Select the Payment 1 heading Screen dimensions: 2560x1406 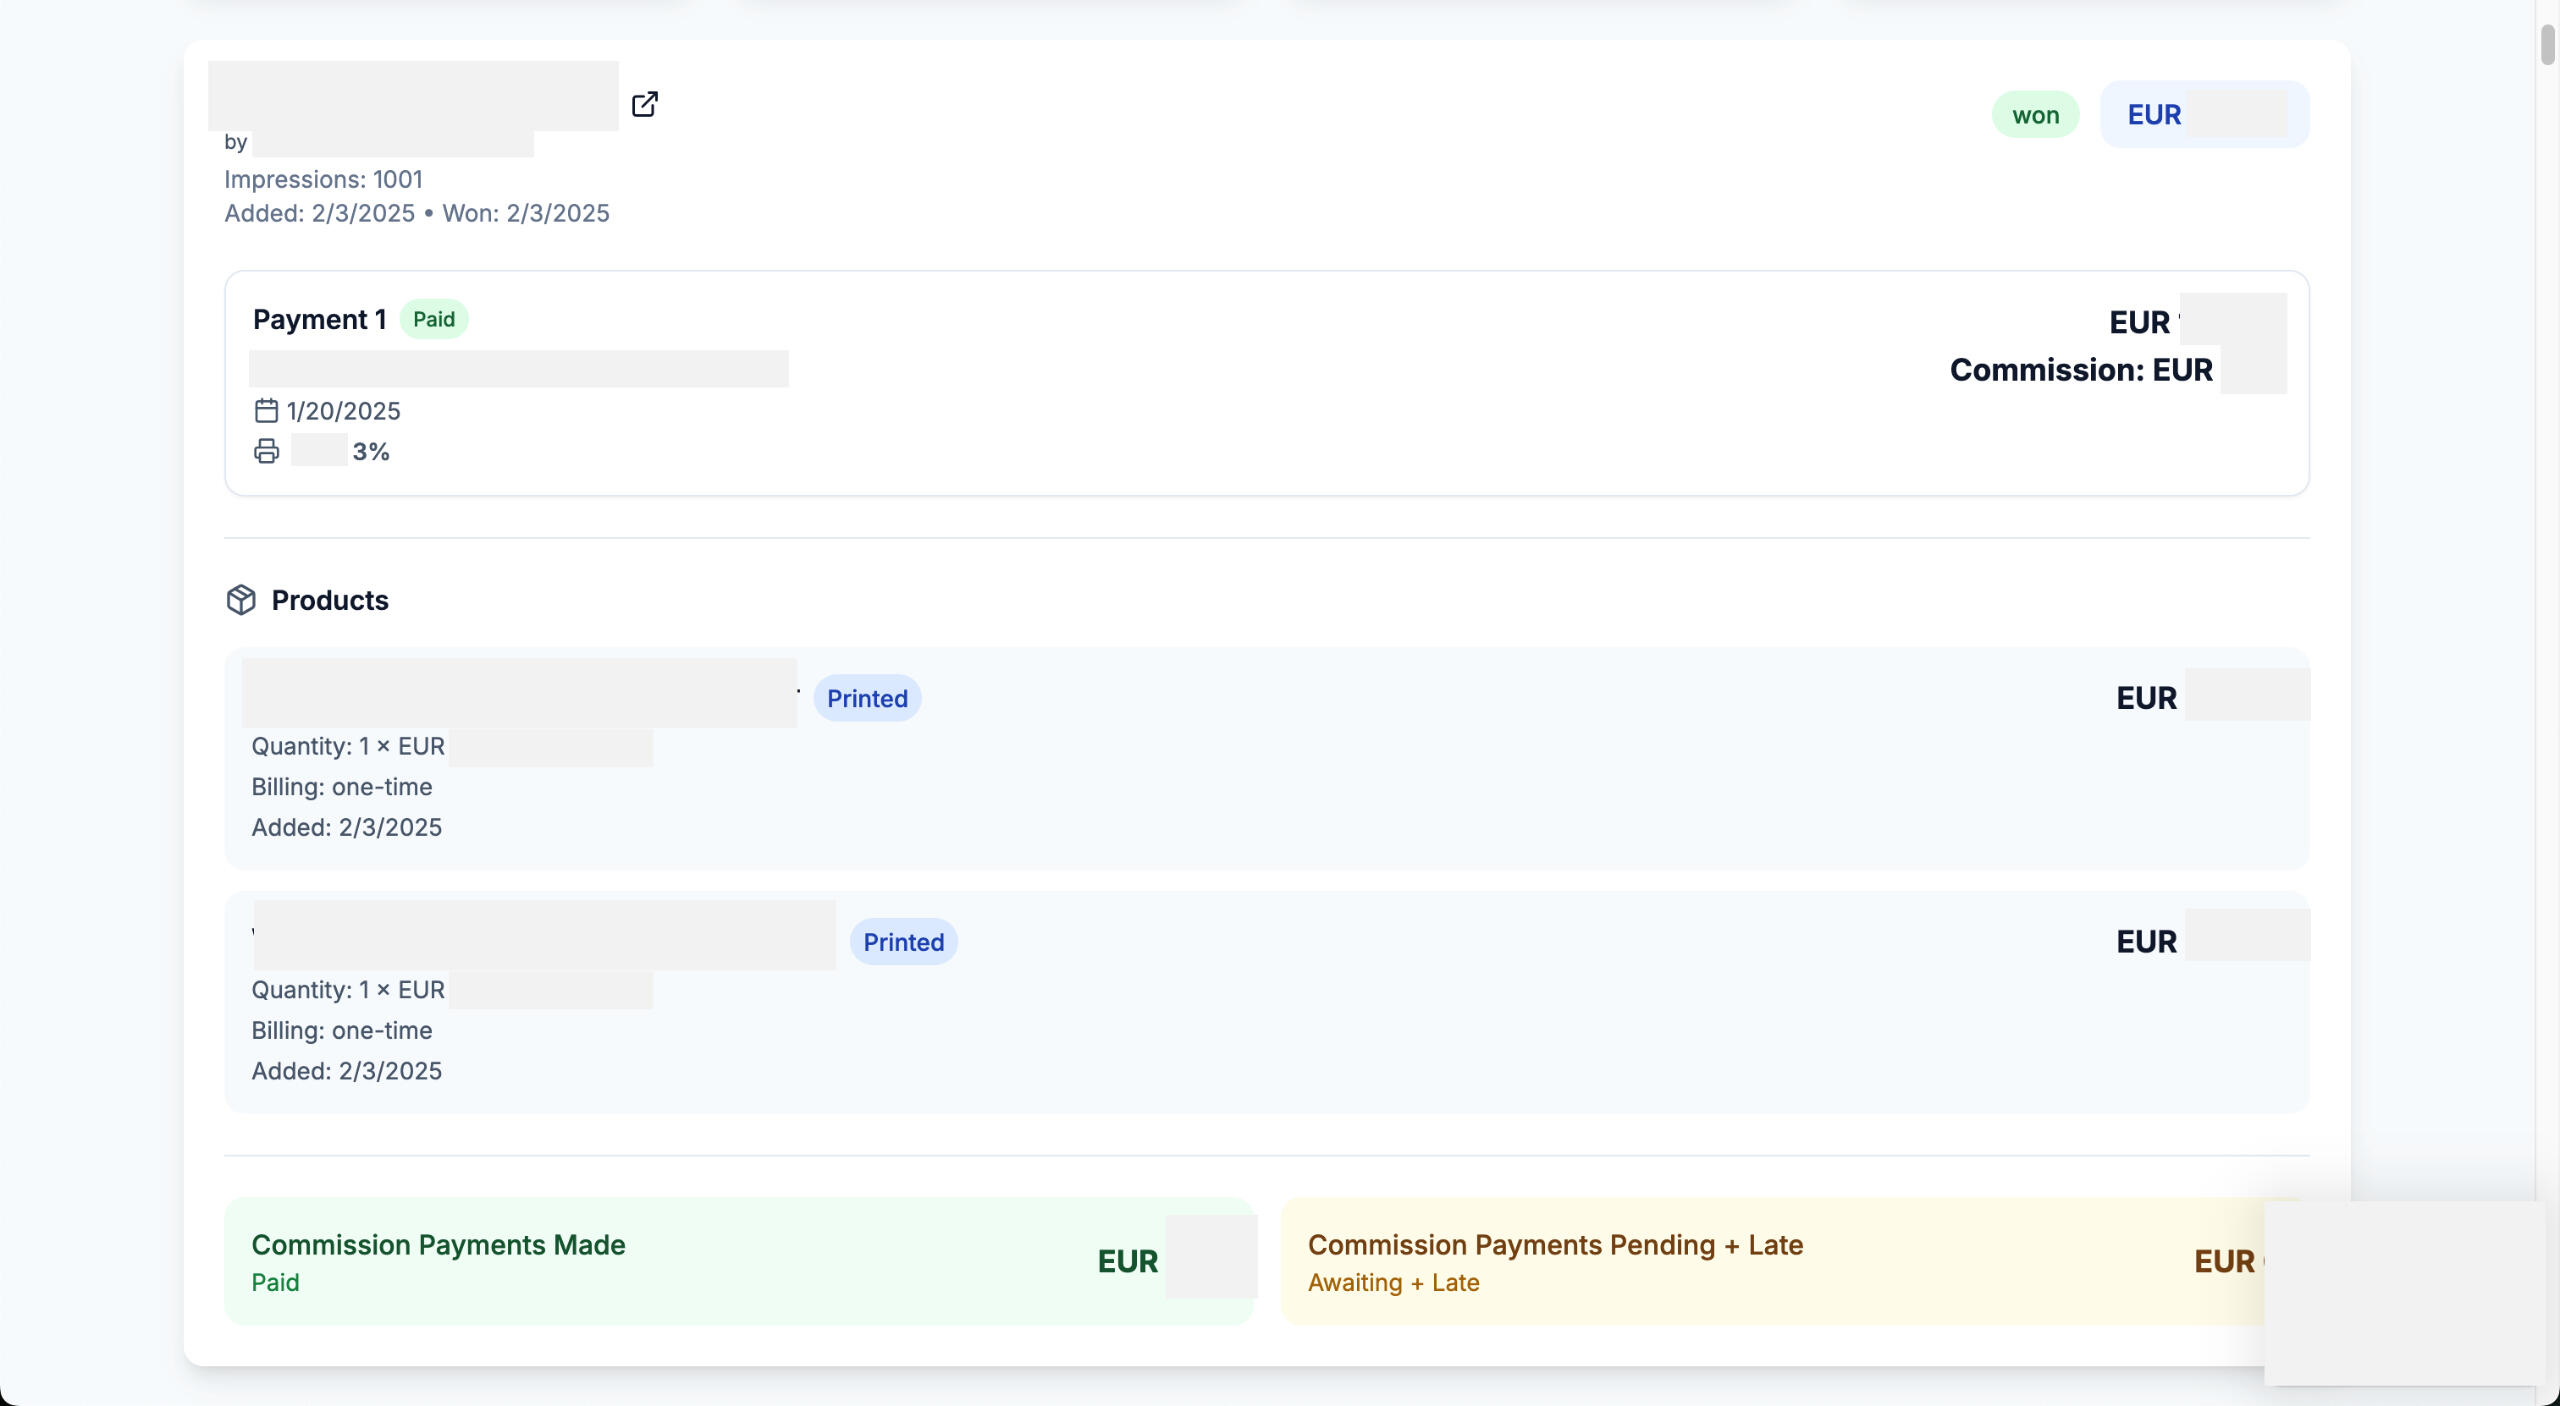coord(319,319)
